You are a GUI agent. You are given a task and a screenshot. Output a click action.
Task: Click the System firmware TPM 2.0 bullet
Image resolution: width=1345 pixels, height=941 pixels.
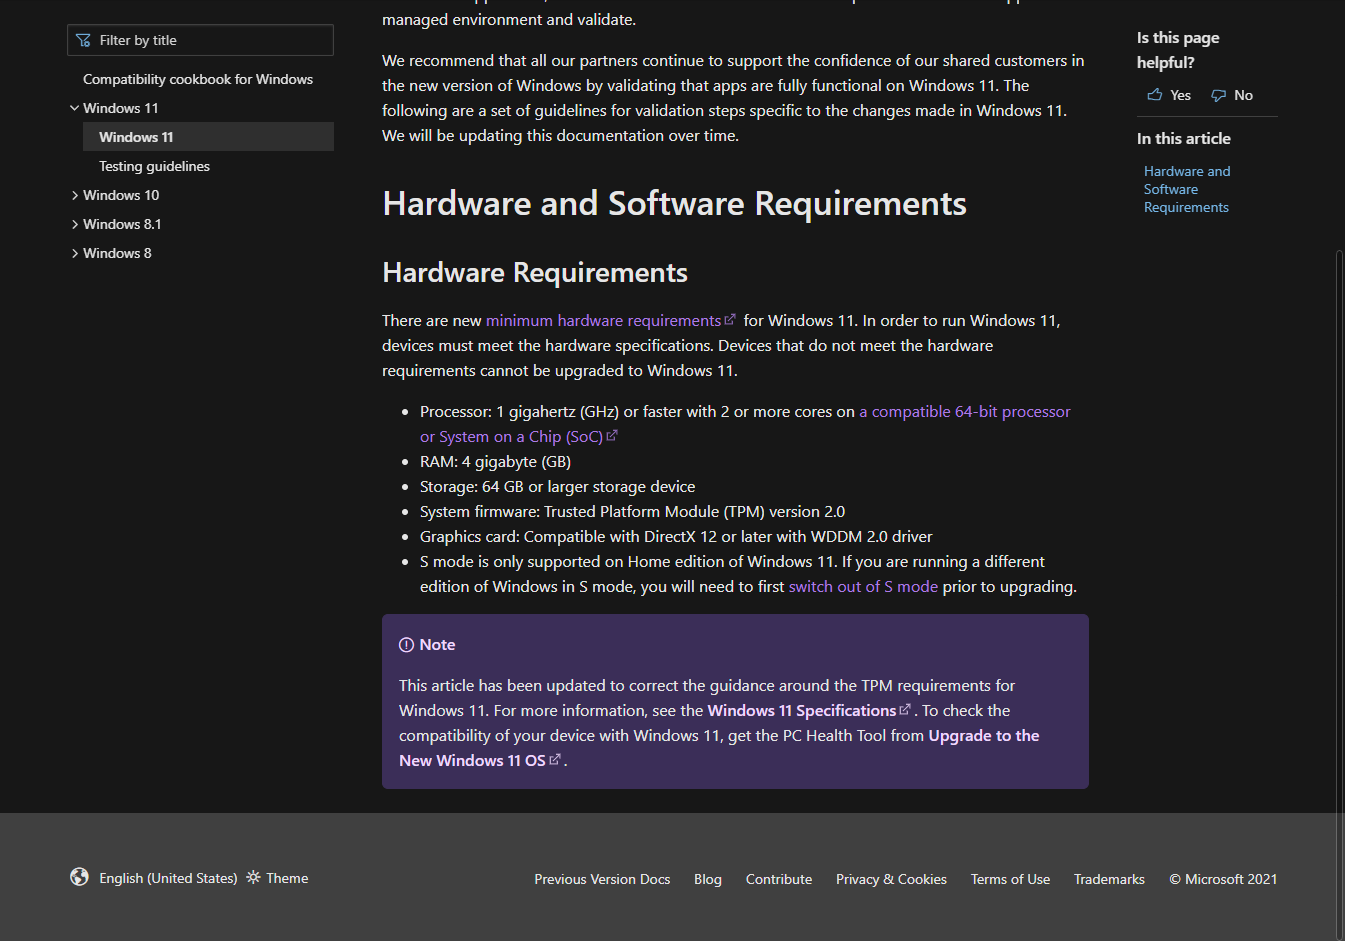pos(632,511)
